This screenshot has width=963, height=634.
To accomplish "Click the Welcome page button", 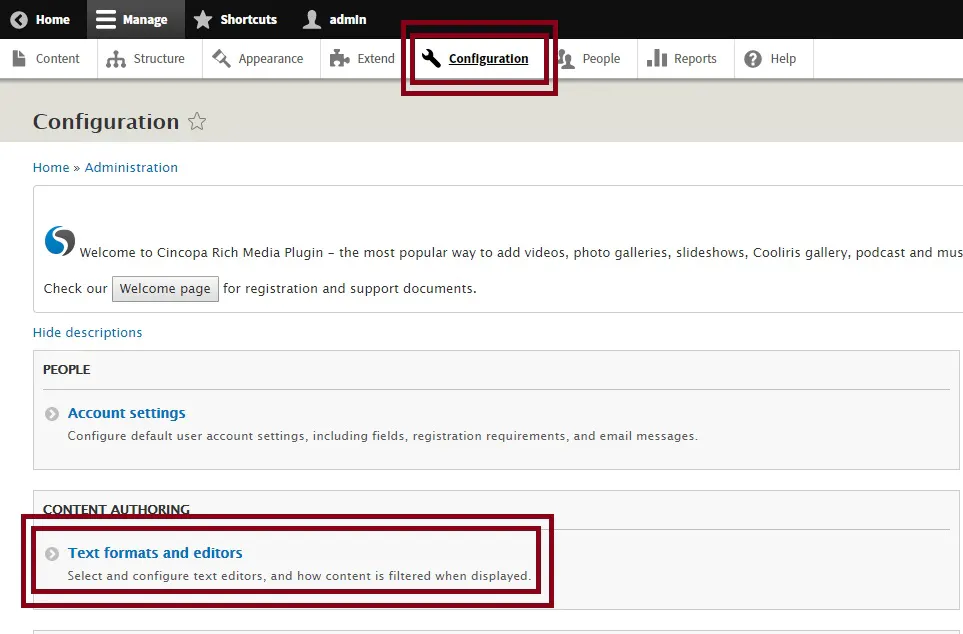I will coord(165,289).
